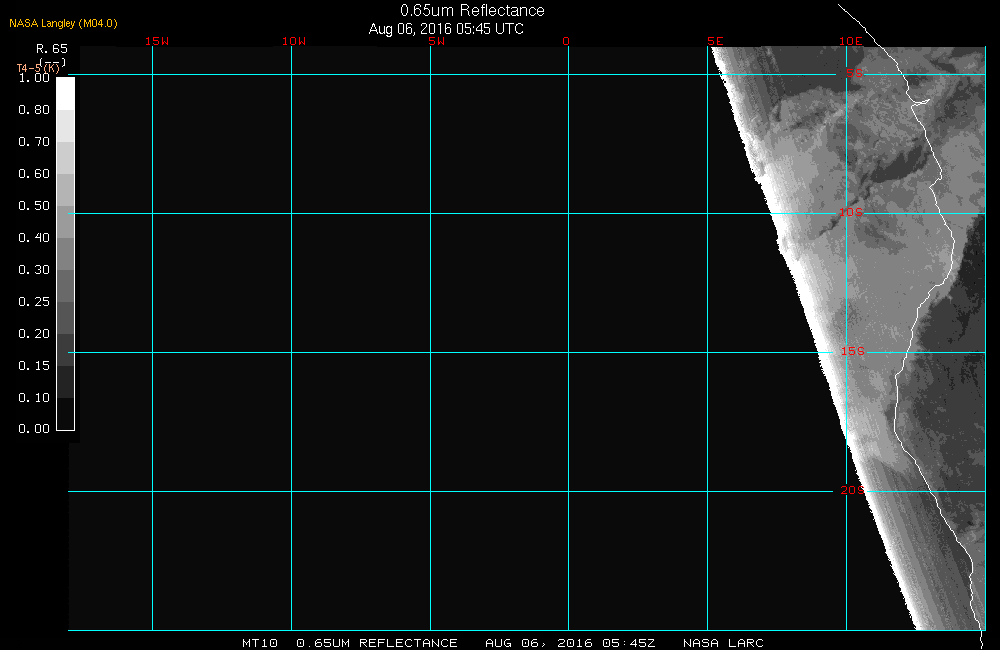Click the '0.65UM REFLECTANCE' footer text

pyautogui.click(x=377, y=643)
